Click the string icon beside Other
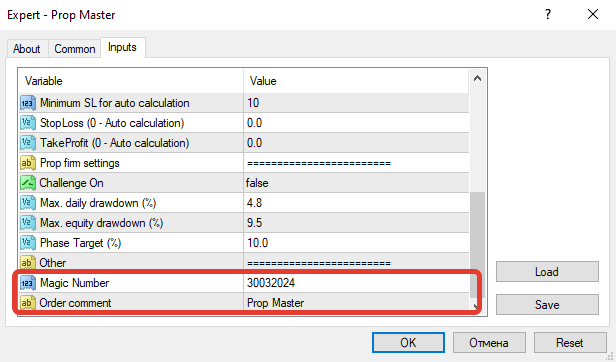The height and width of the screenshot is (362, 616). (28, 263)
